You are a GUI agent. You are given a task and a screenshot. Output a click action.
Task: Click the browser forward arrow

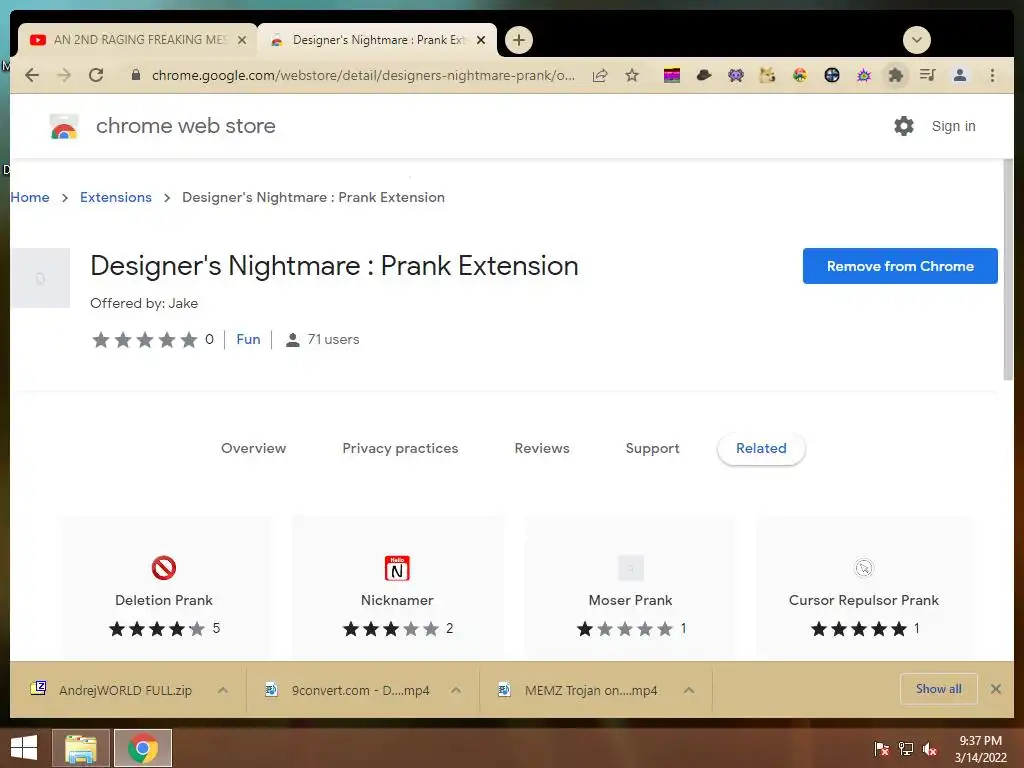[x=64, y=75]
